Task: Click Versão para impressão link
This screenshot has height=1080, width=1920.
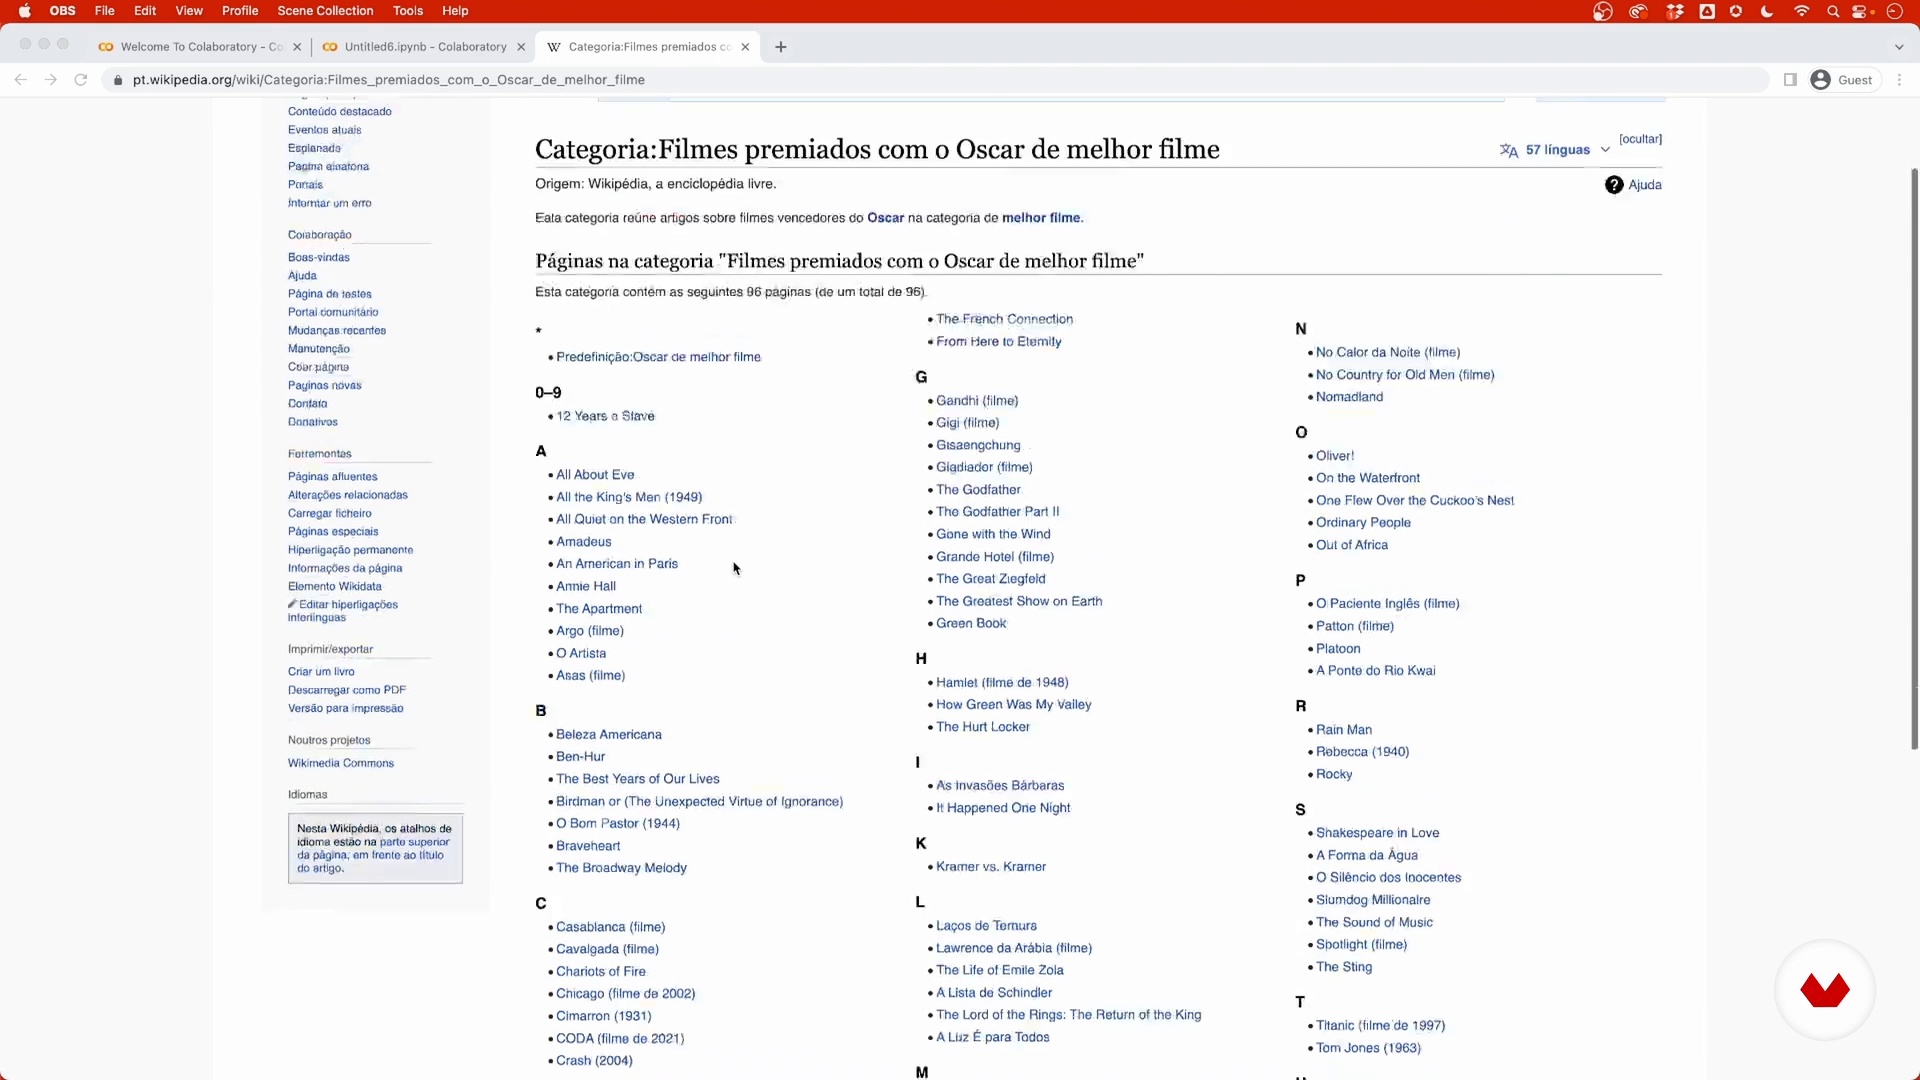Action: [346, 709]
